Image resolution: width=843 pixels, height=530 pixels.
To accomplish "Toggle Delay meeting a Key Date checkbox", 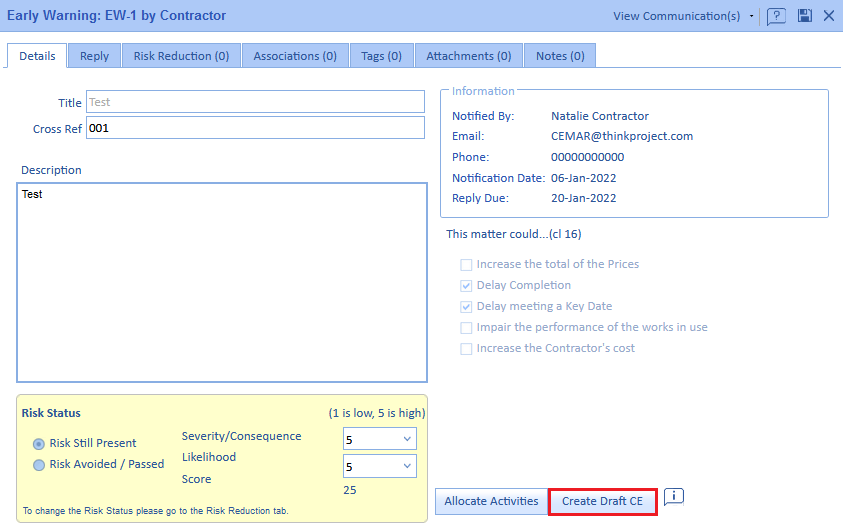I will point(466,307).
